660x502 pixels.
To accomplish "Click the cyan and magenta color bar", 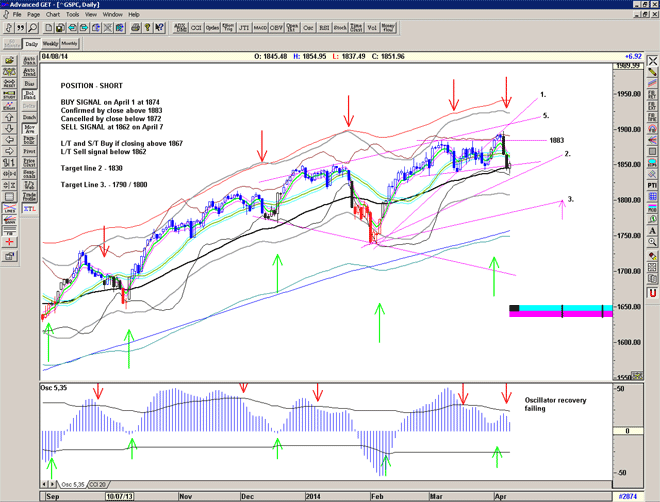I will click(x=561, y=311).
